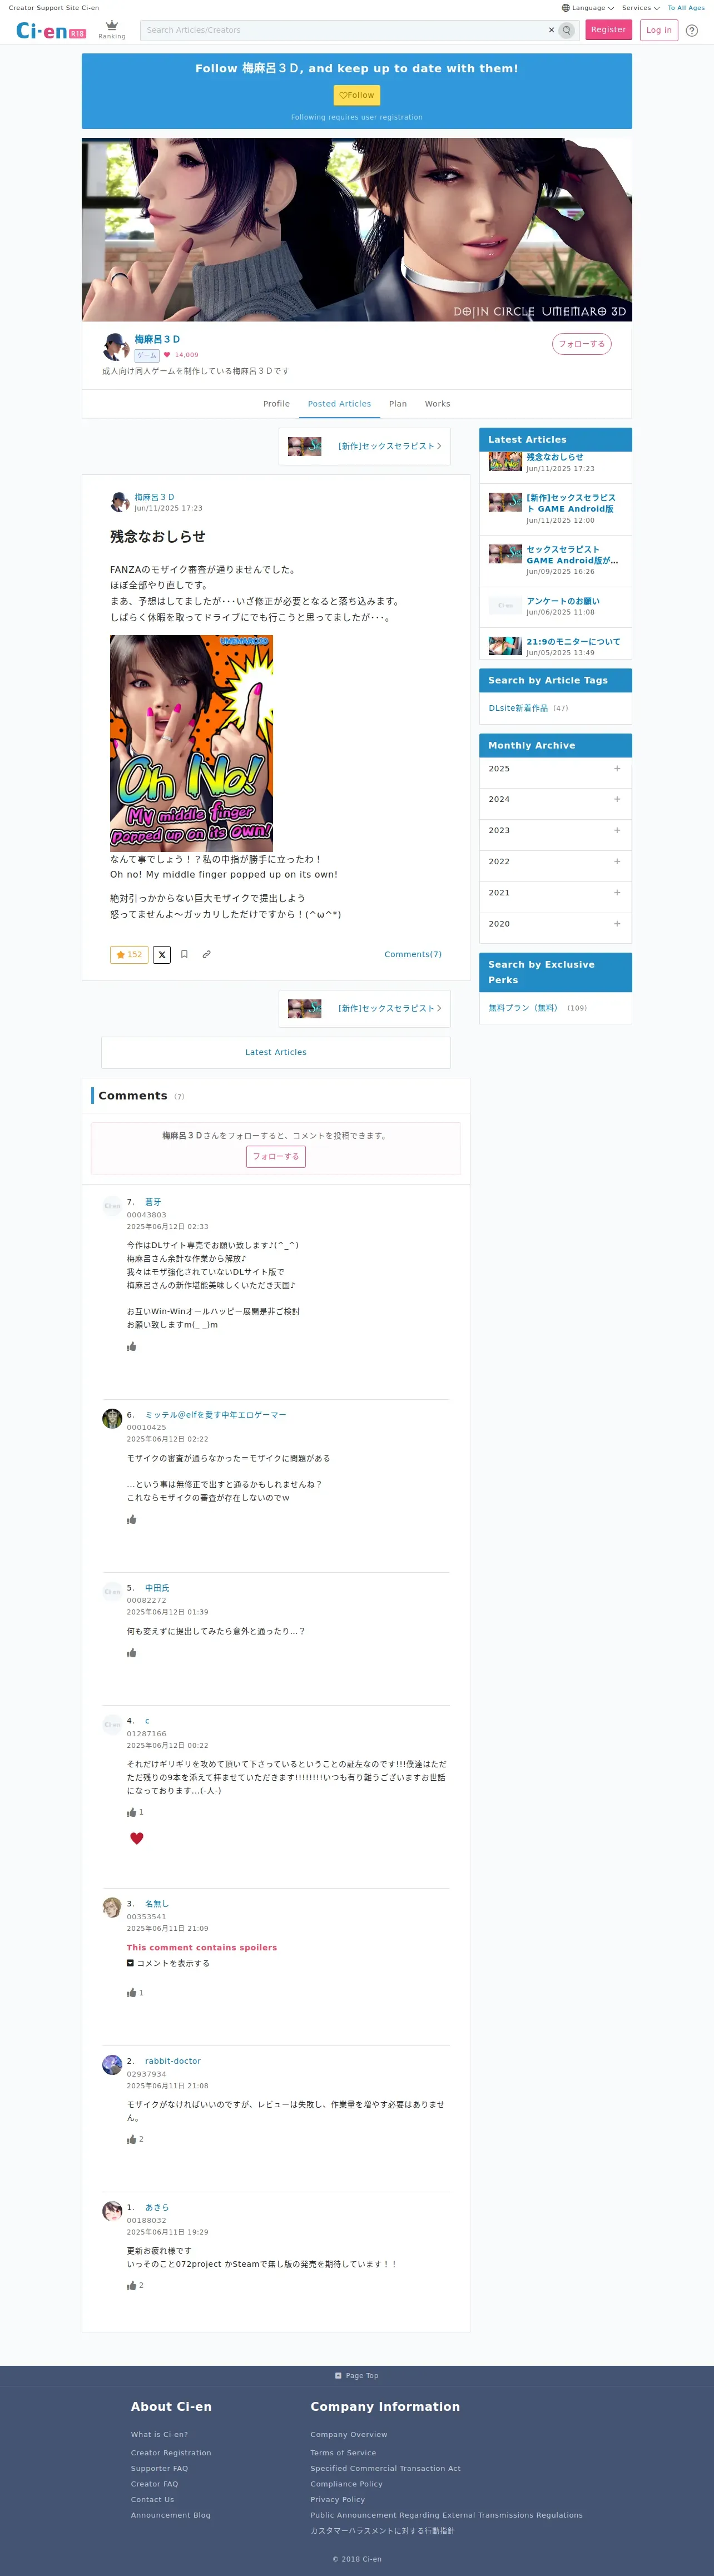The width and height of the screenshot is (714, 2576).
Task: Share the article on X
Action: tap(162, 954)
